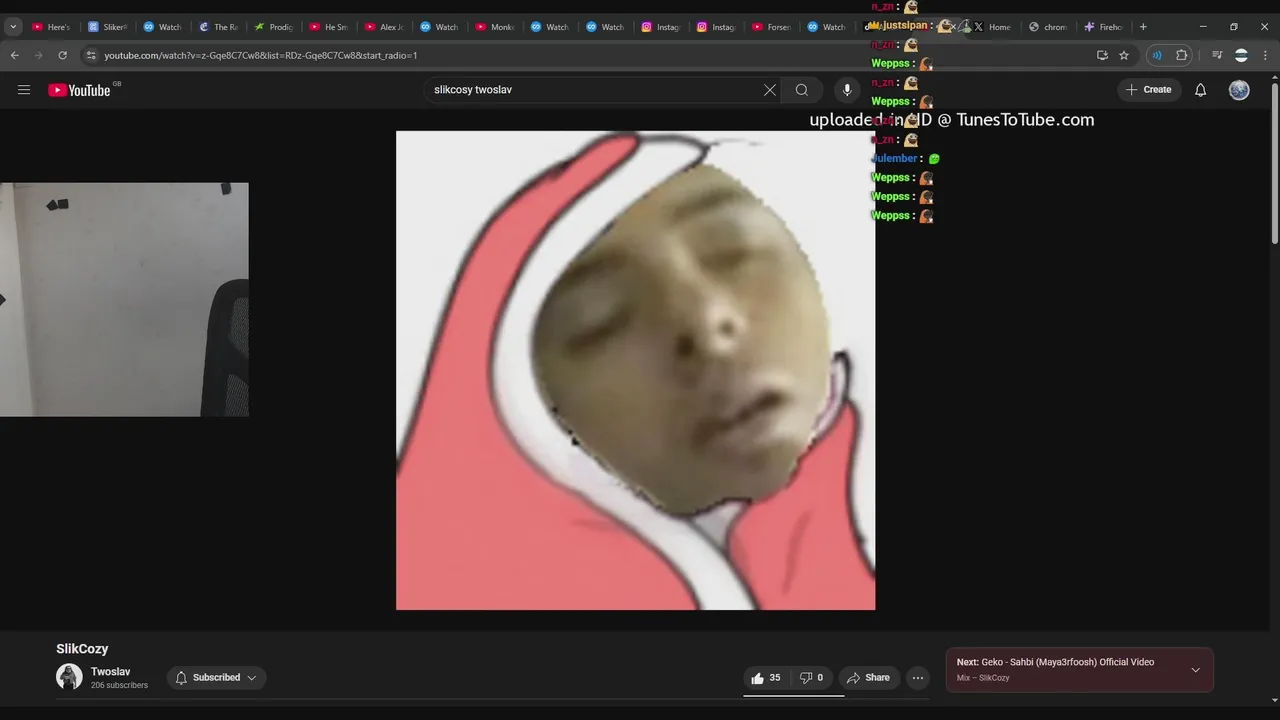Click the 'SlikCozy' video title
This screenshot has height=720, width=1280.
coord(82,649)
